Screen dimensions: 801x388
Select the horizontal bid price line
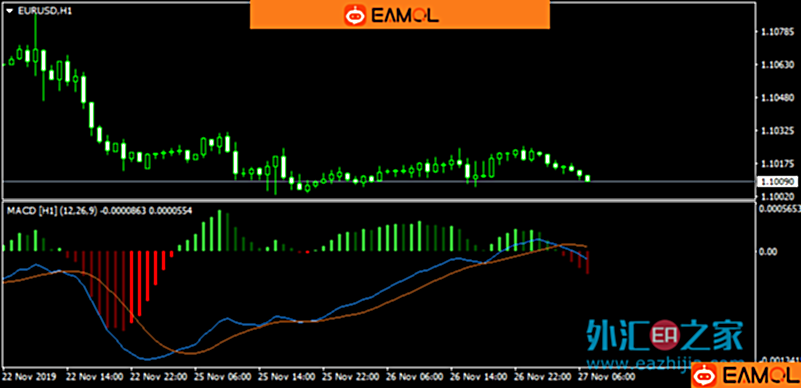[378, 181]
